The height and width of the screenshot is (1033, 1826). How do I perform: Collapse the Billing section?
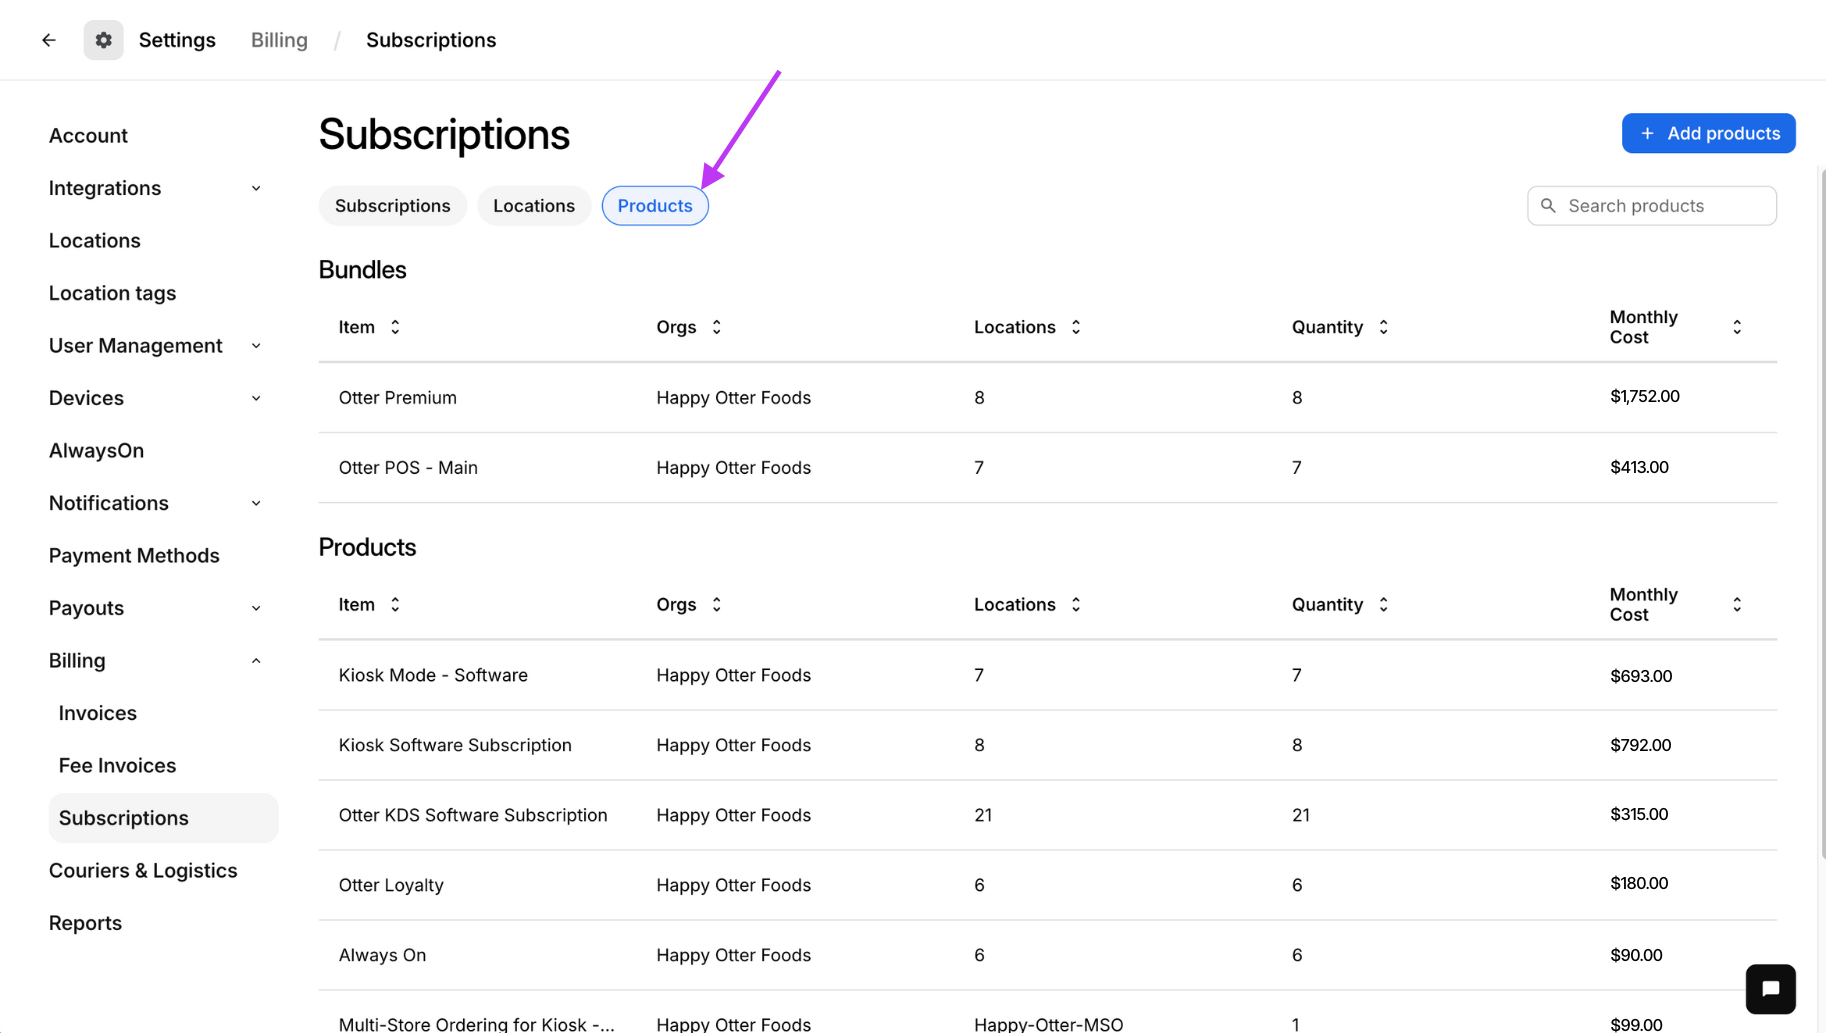[256, 660]
